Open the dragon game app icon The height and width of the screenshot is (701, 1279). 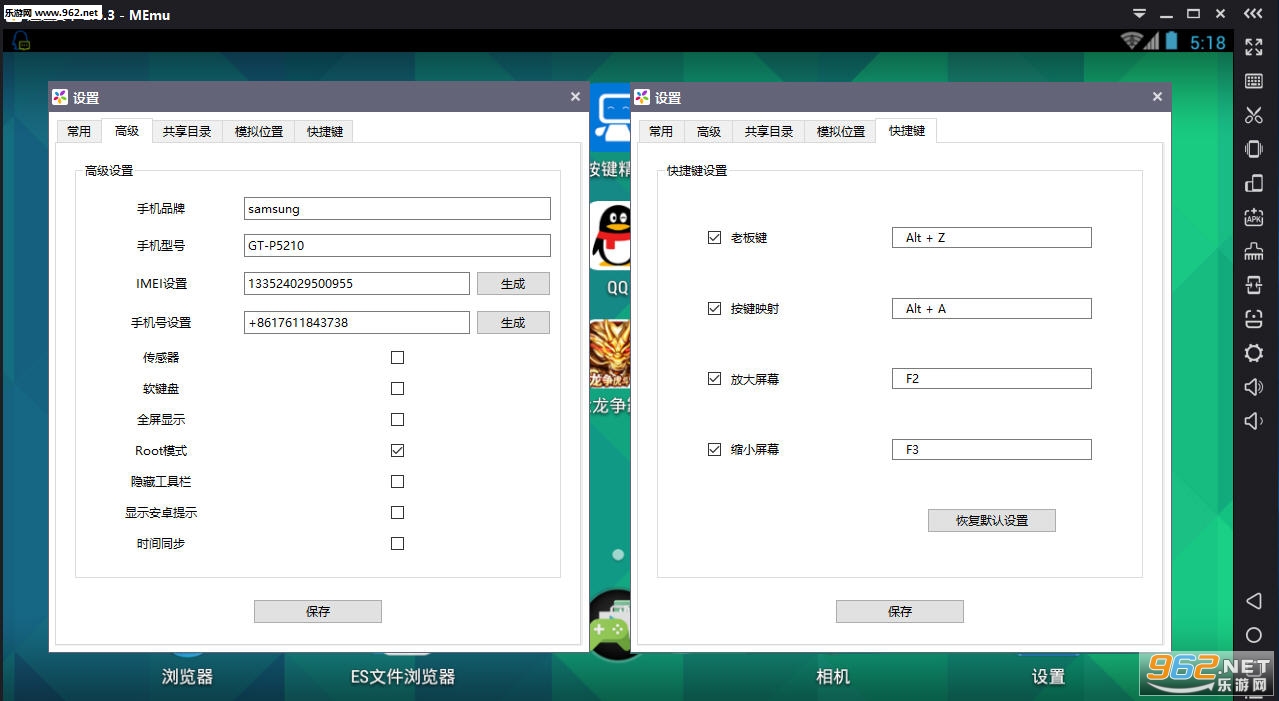pyautogui.click(x=610, y=354)
